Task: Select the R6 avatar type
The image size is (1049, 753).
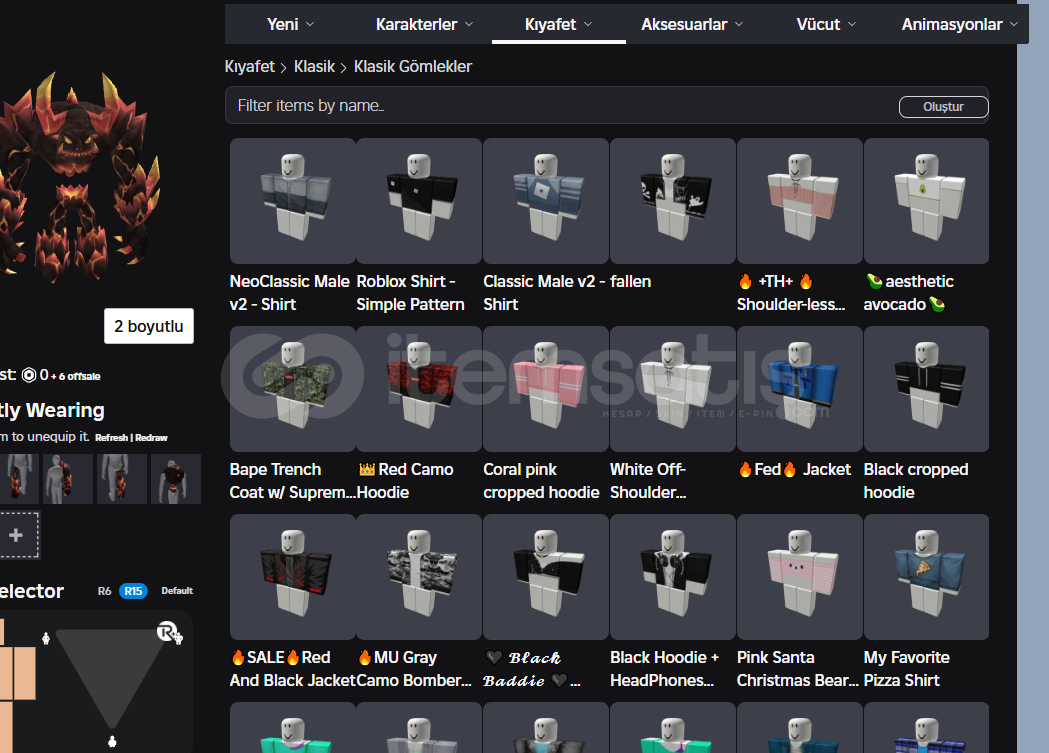Action: coord(104,591)
